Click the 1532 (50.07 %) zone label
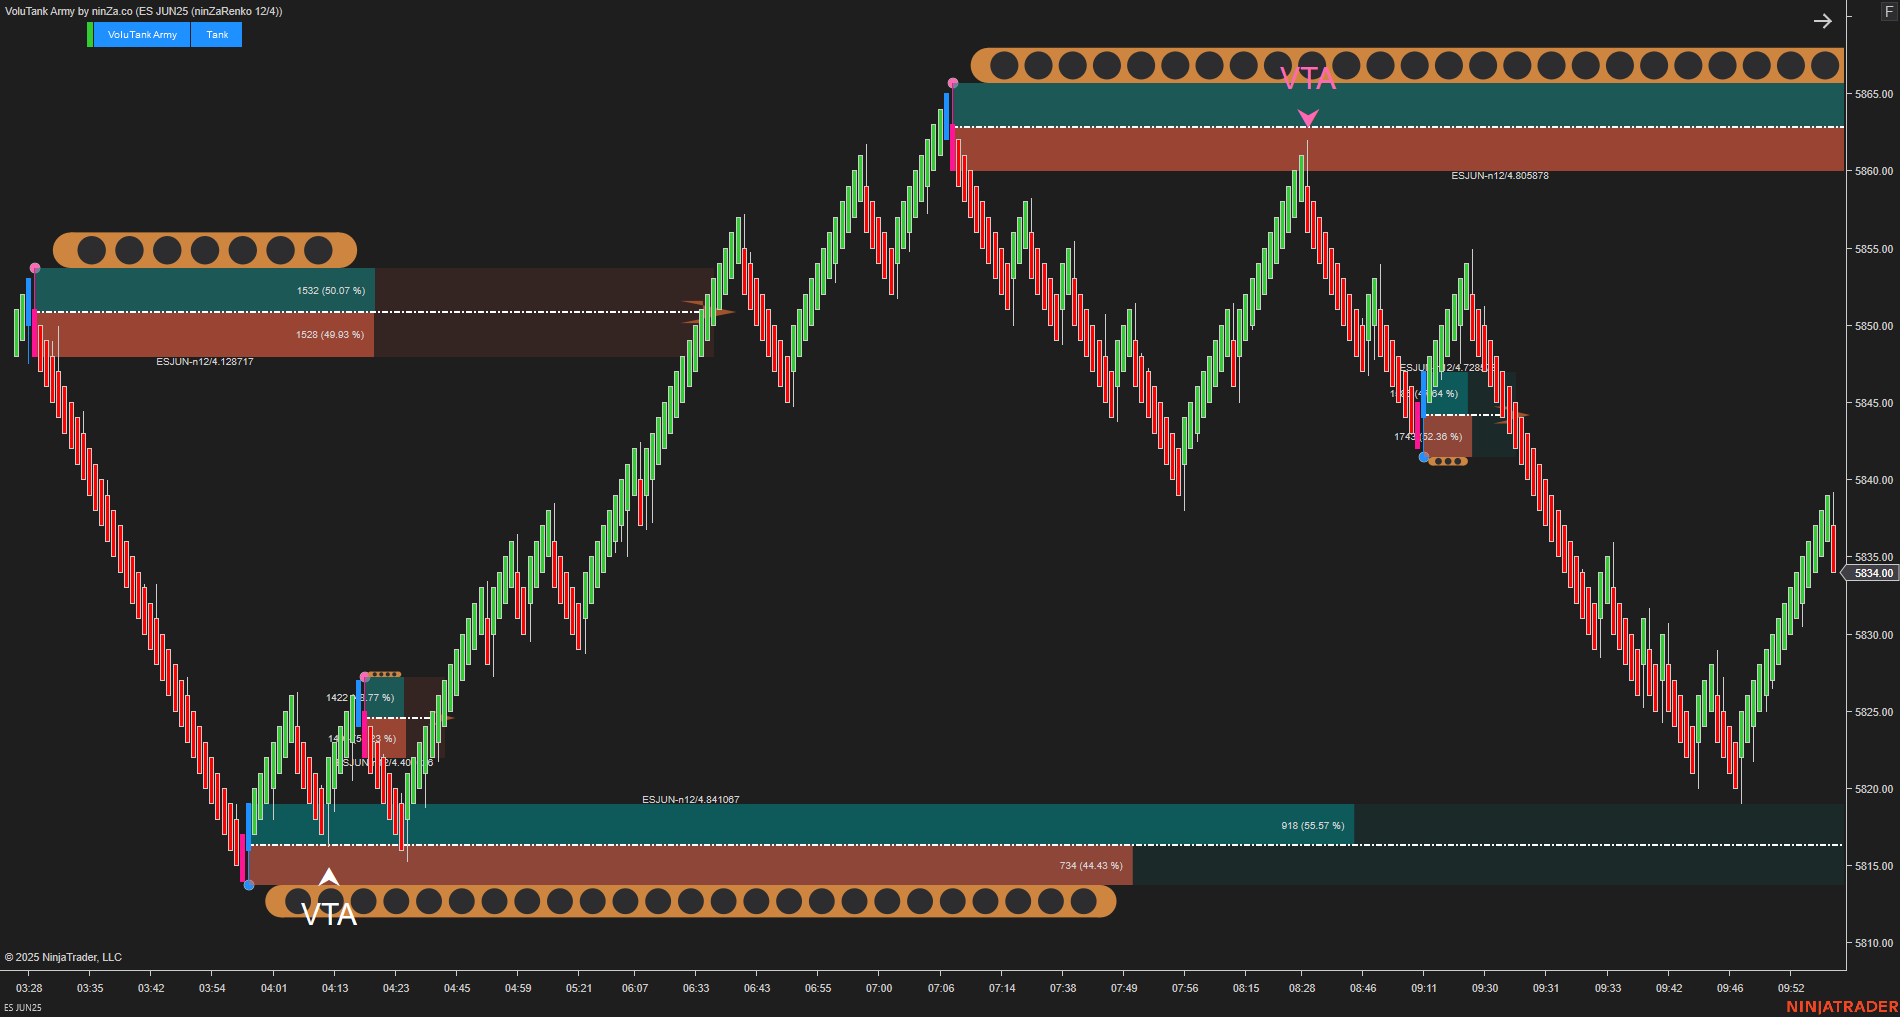 click(x=331, y=292)
